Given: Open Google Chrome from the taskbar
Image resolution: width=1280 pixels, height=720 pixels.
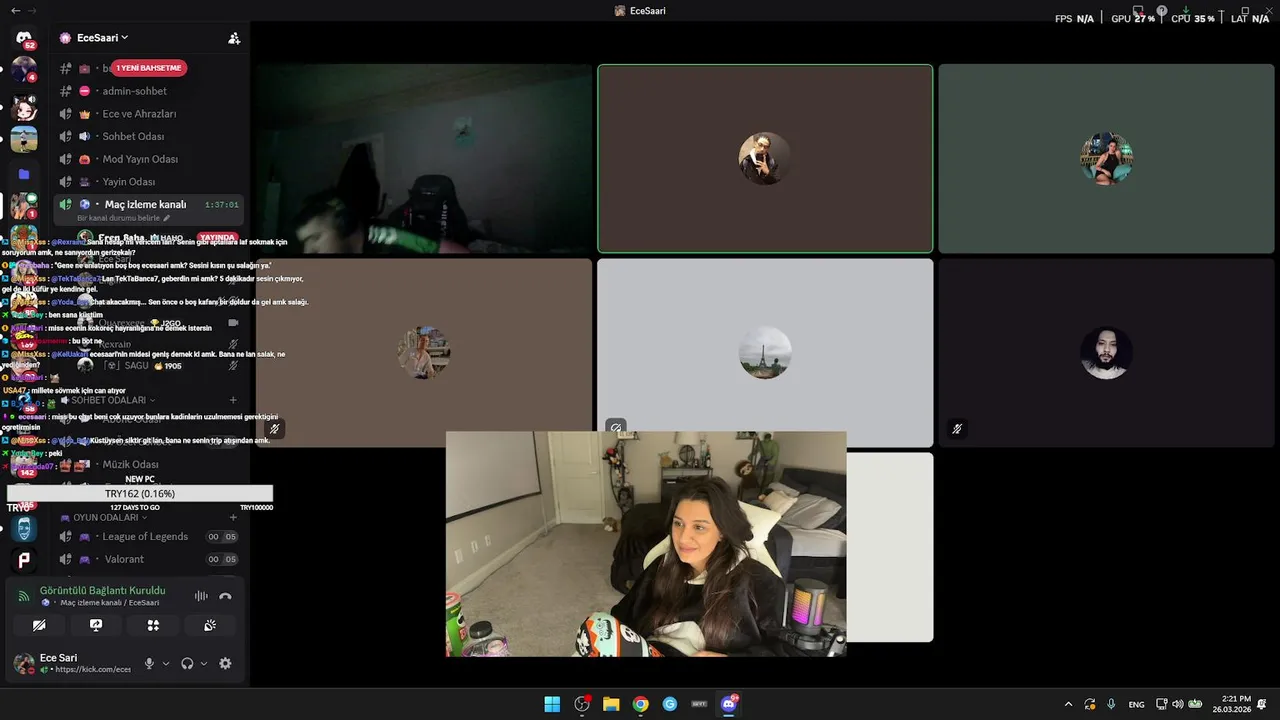Looking at the screenshot, I should pos(640,704).
